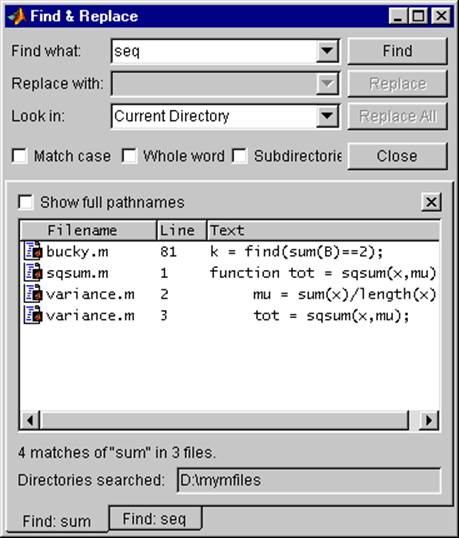This screenshot has width=459, height=538.
Task: Click the Find button
Action: coord(397,51)
